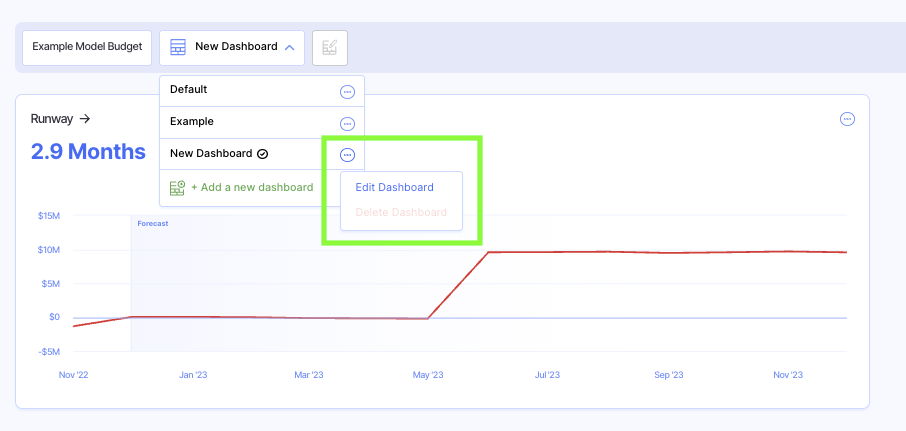Click the checkmark beside New Dashboard
This screenshot has height=431, width=906.
coord(262,154)
